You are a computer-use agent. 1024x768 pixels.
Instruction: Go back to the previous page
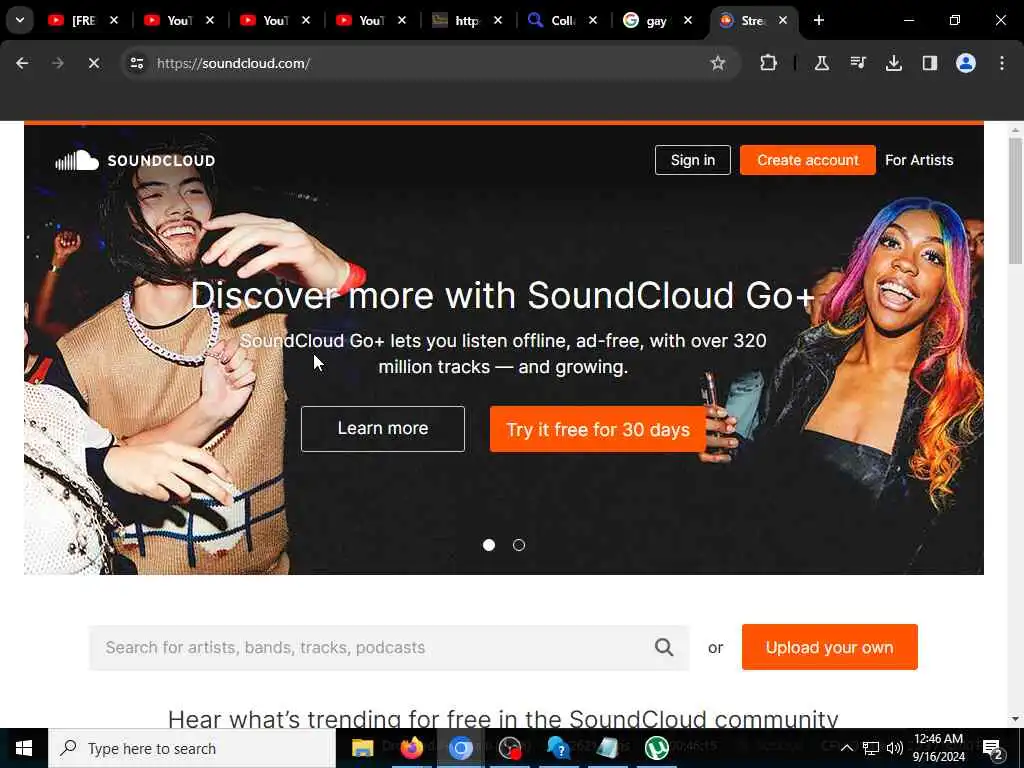click(22, 63)
